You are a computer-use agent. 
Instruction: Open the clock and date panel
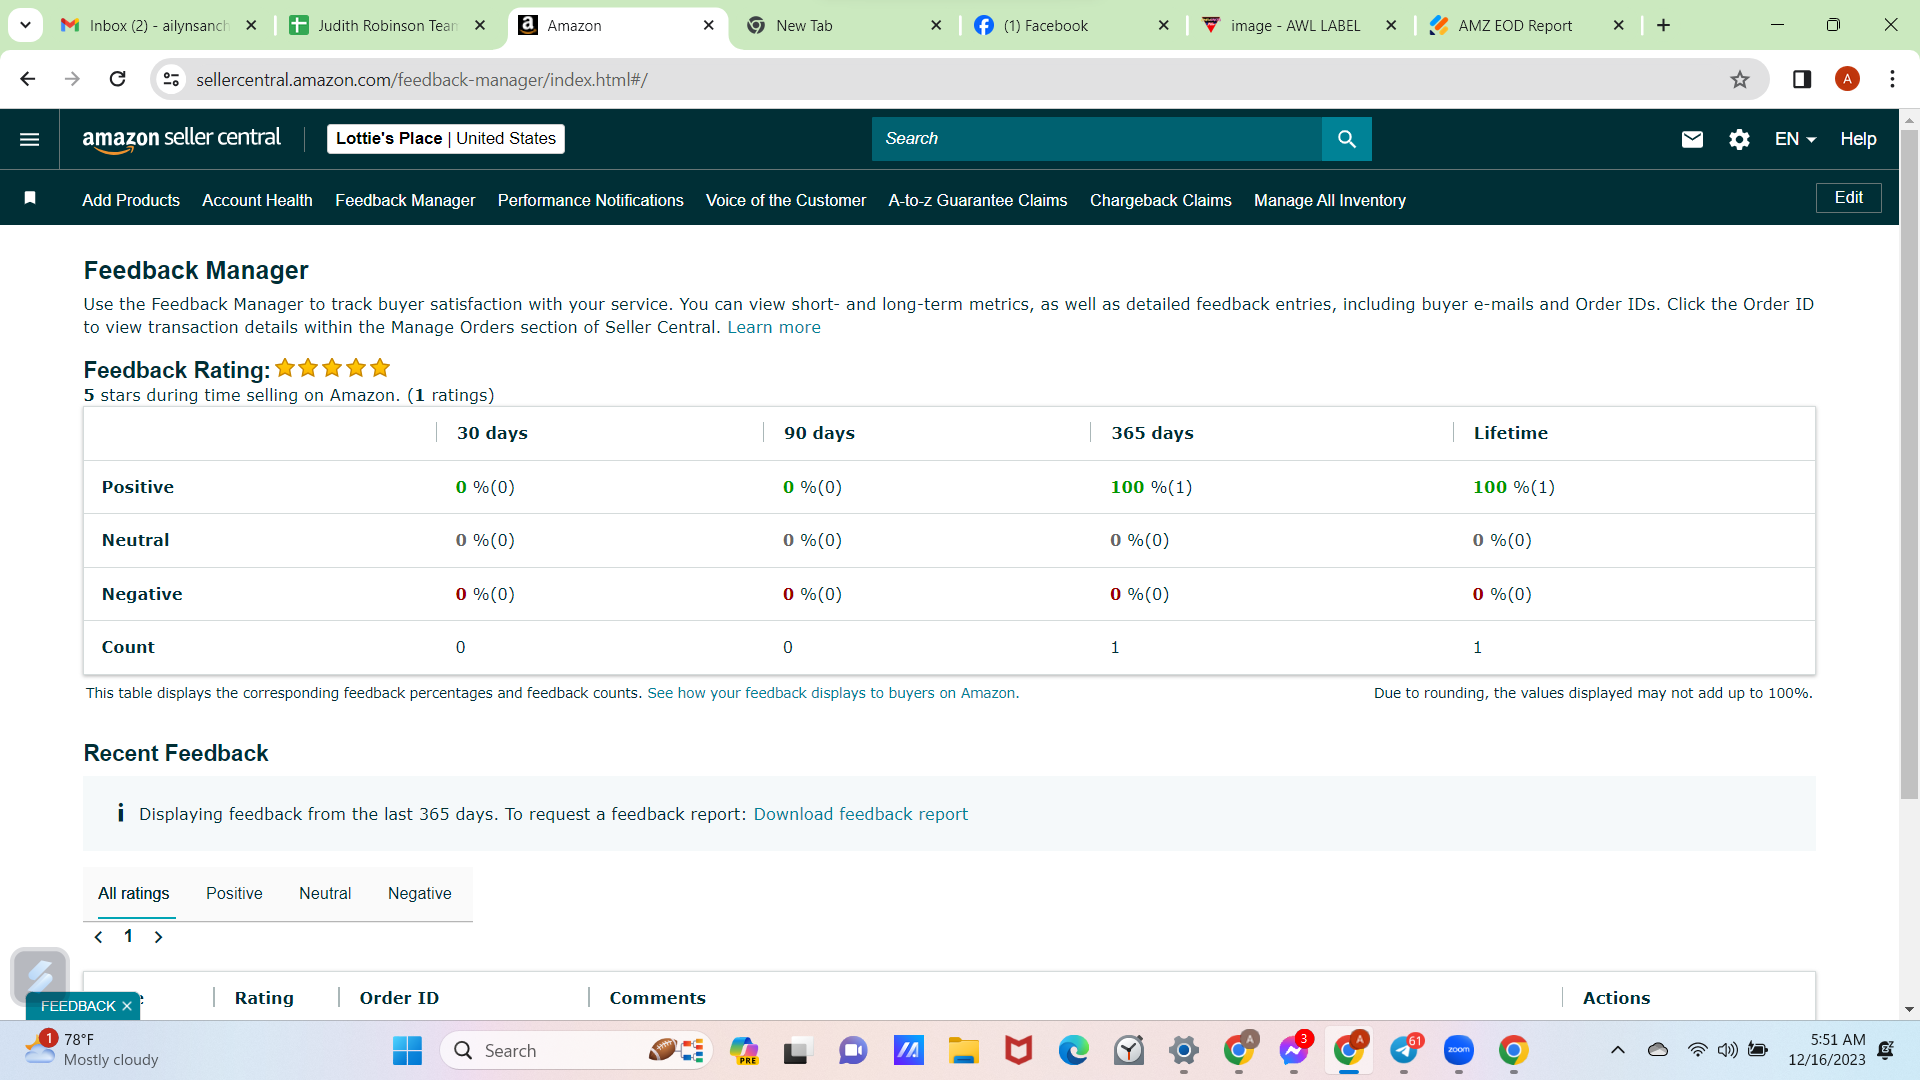pos(1827,1050)
